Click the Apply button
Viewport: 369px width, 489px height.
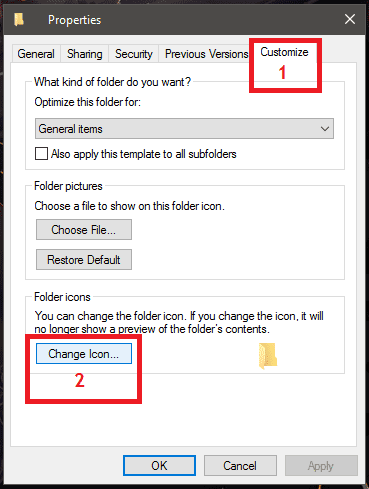point(321,465)
